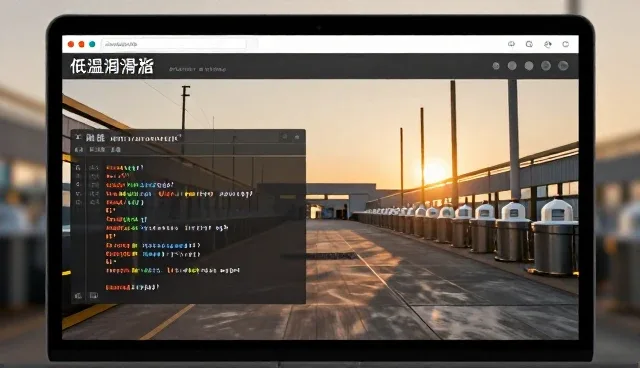Click the second icon in browser toolbar

[x=529, y=44]
